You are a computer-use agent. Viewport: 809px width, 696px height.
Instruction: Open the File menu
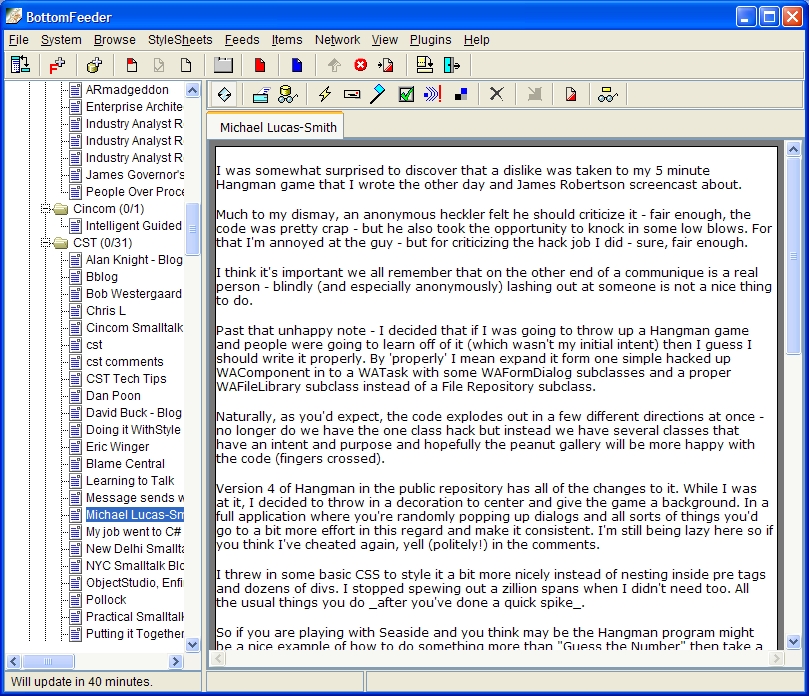[x=19, y=40]
